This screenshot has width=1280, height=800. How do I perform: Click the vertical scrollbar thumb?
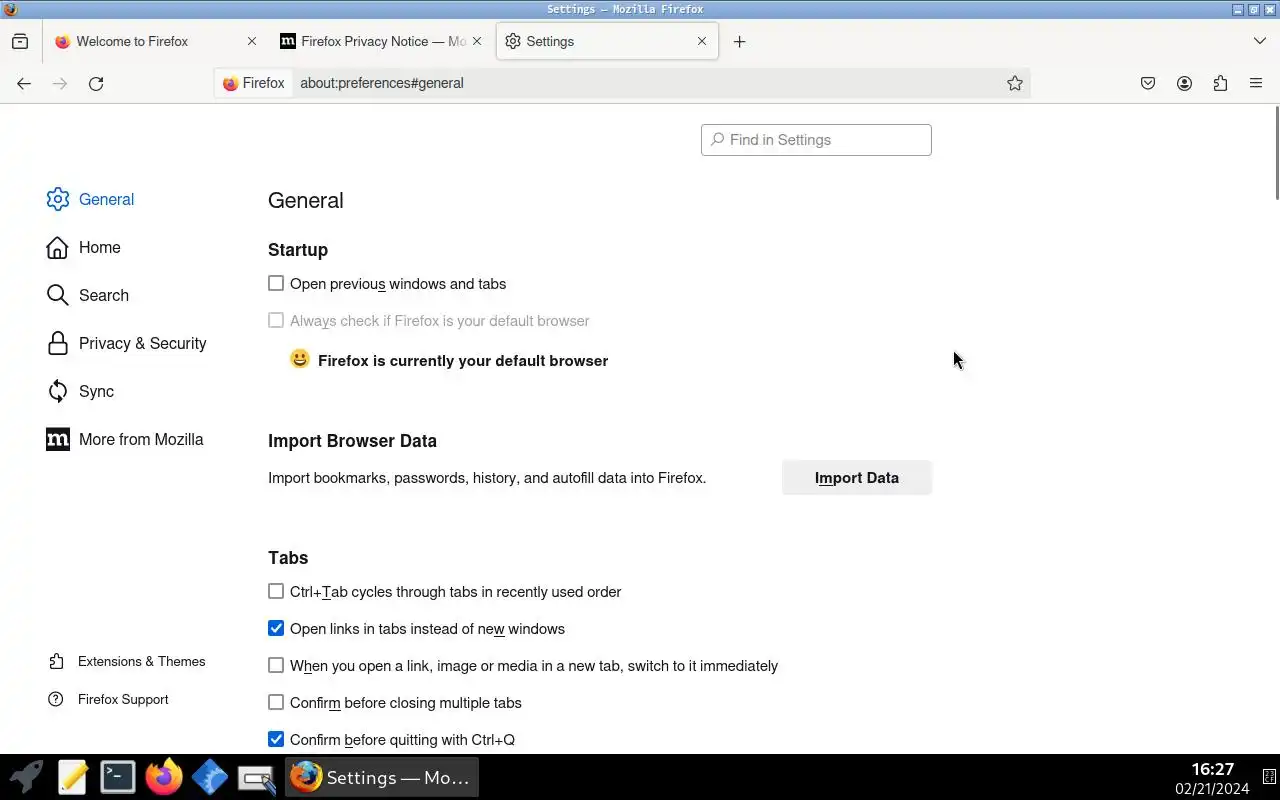[x=1276, y=152]
